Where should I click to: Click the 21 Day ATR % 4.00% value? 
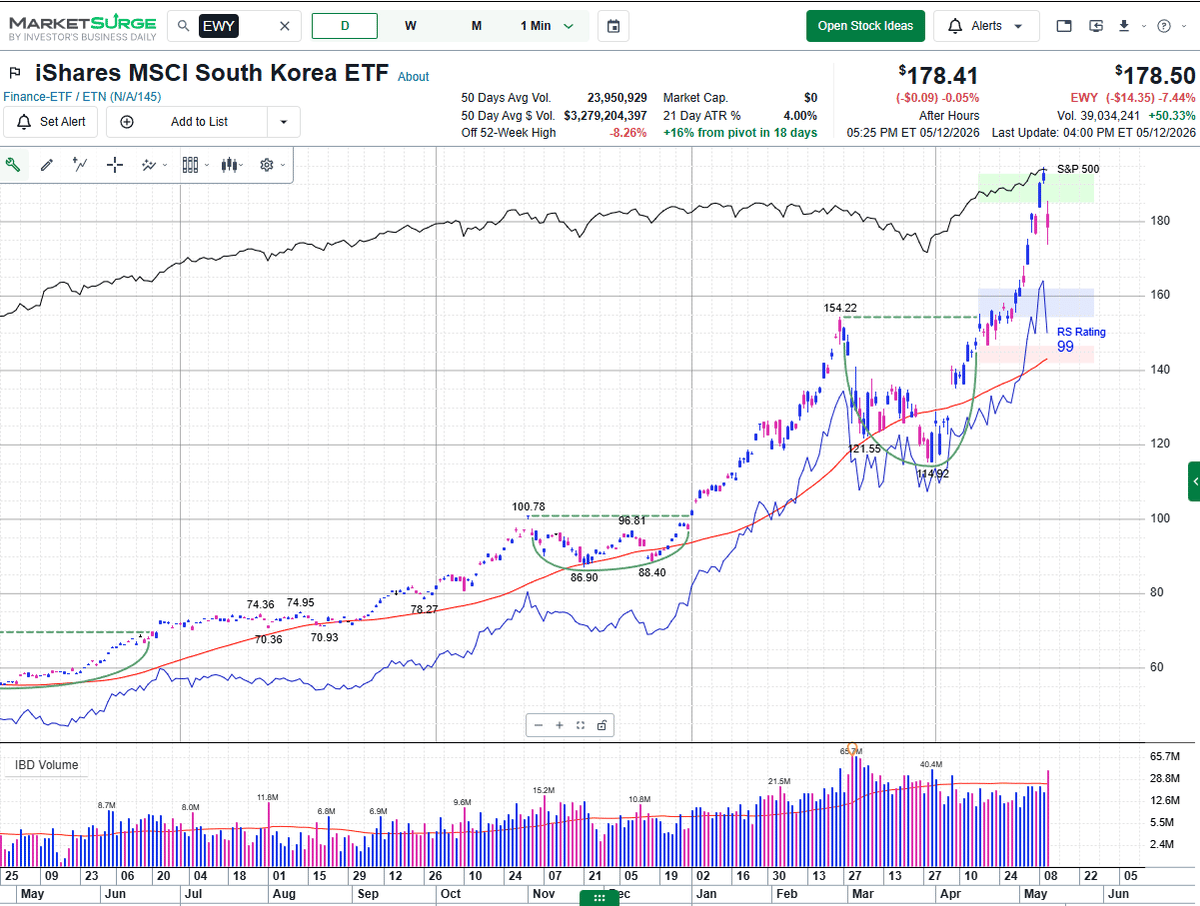click(800, 115)
